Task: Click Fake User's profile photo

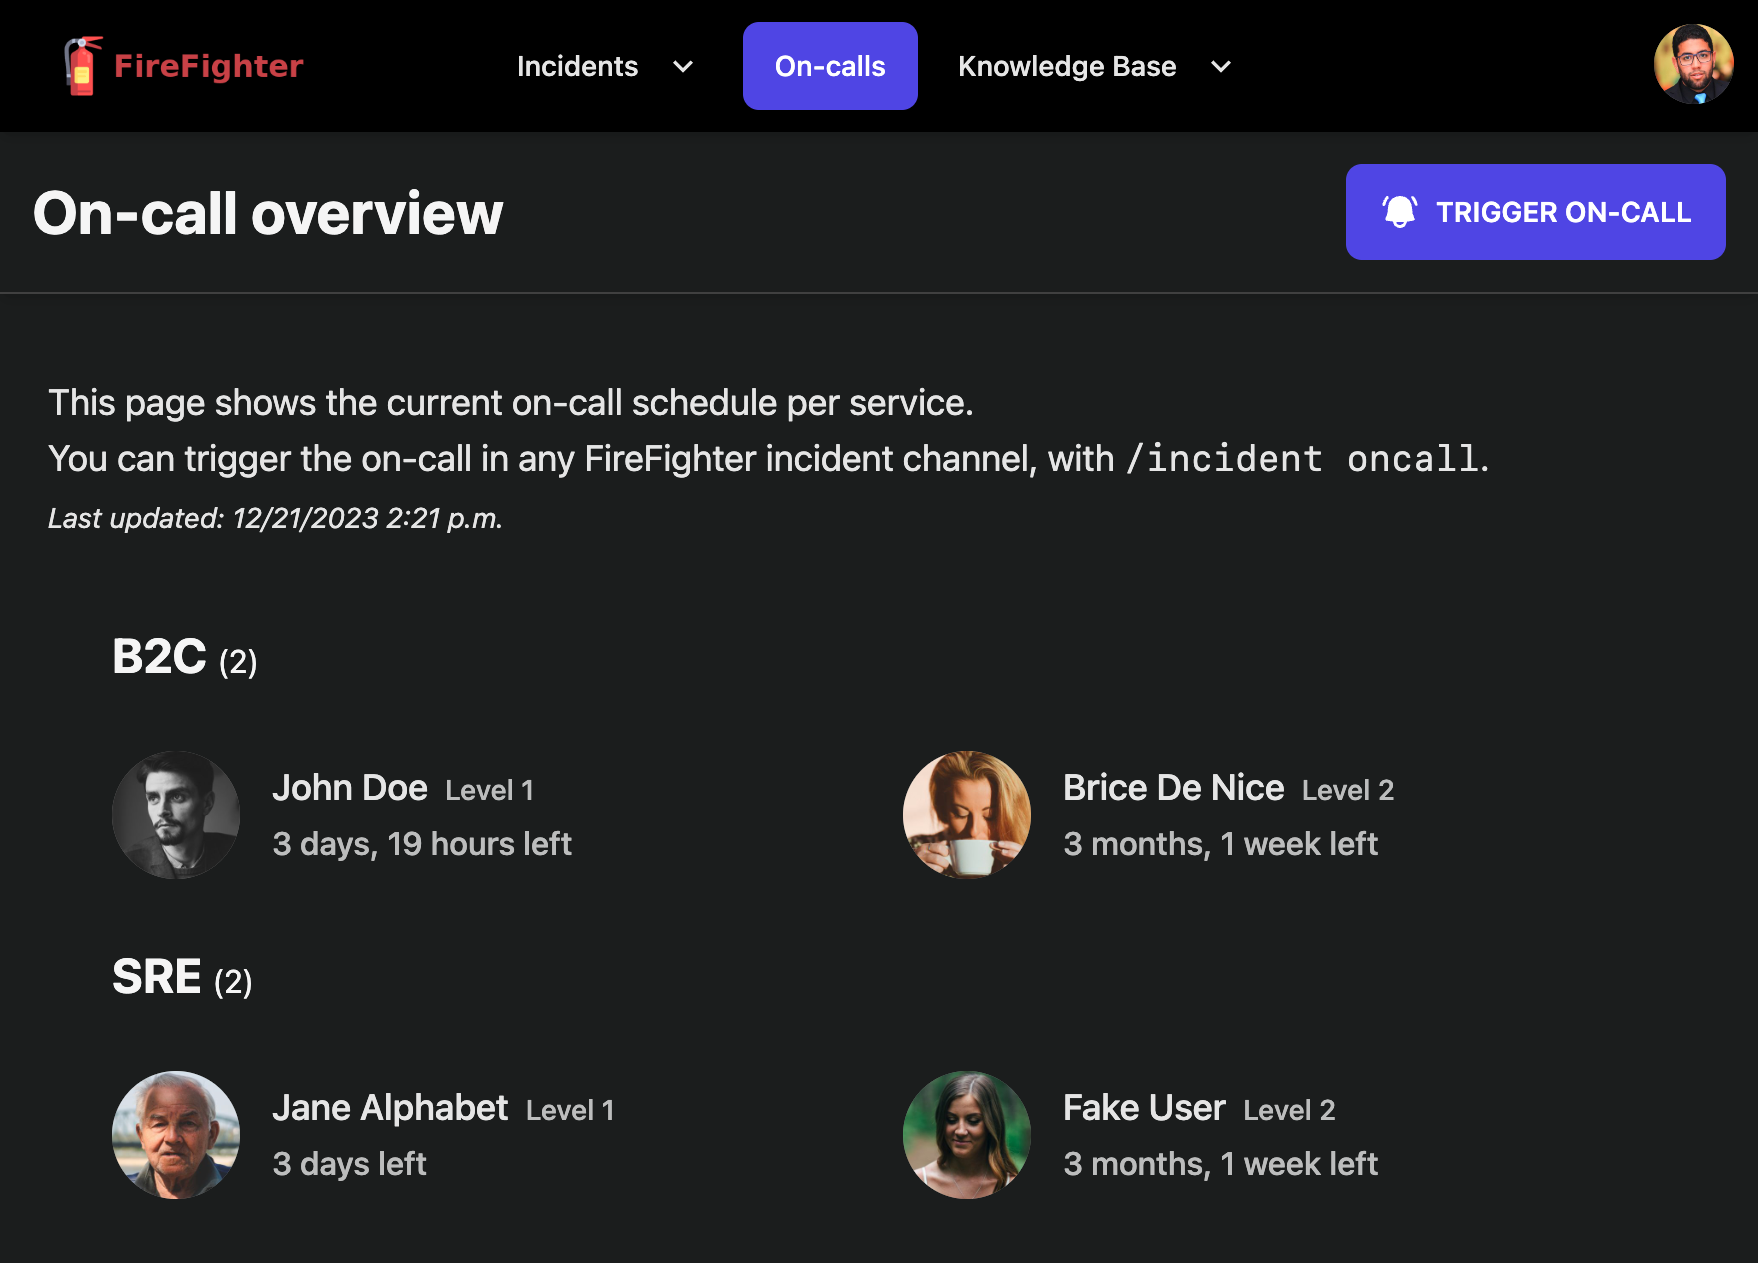Action: [967, 1135]
